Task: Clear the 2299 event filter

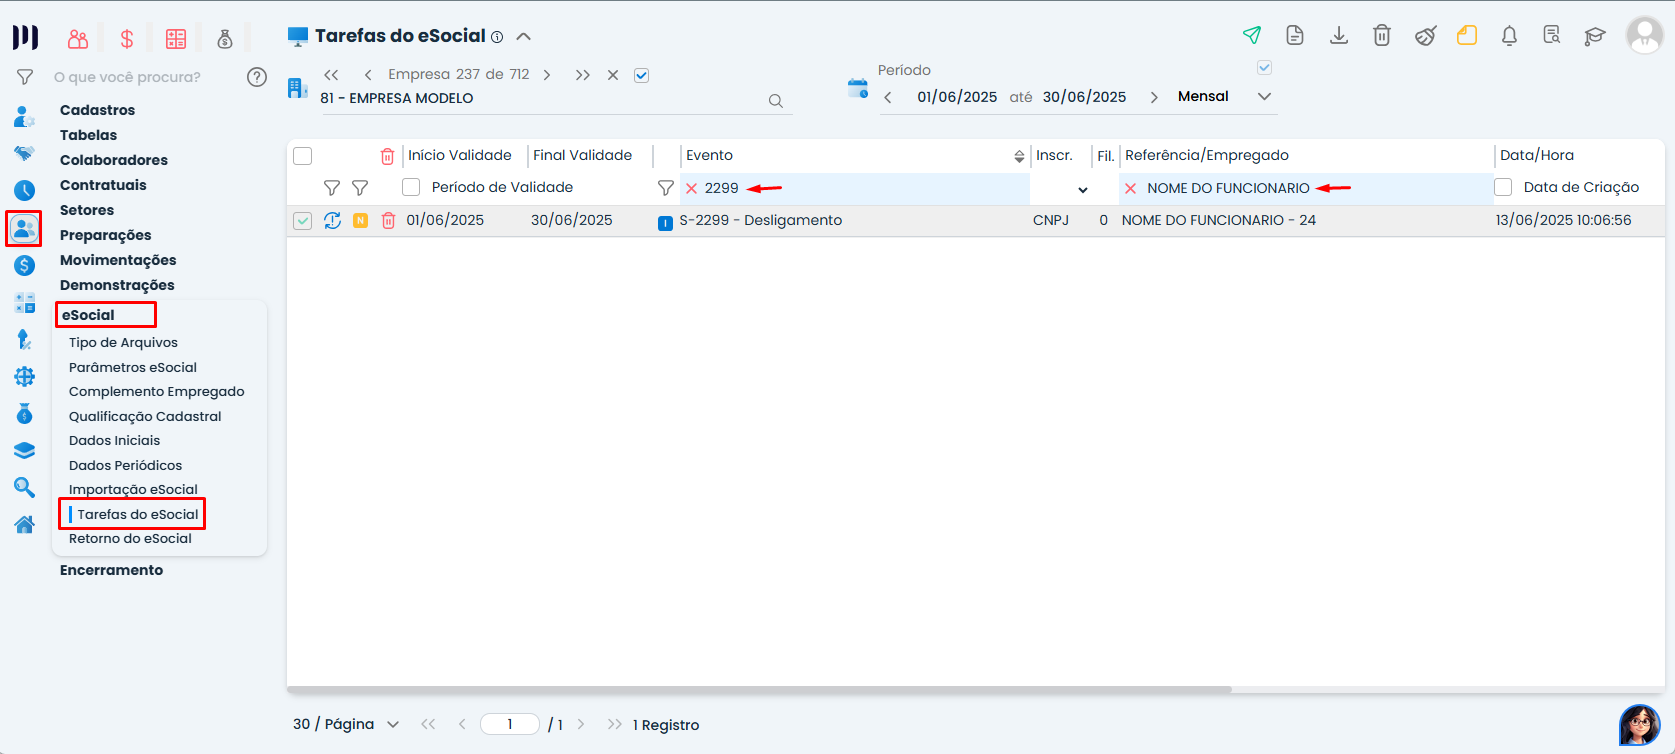Action: pyautogui.click(x=691, y=189)
